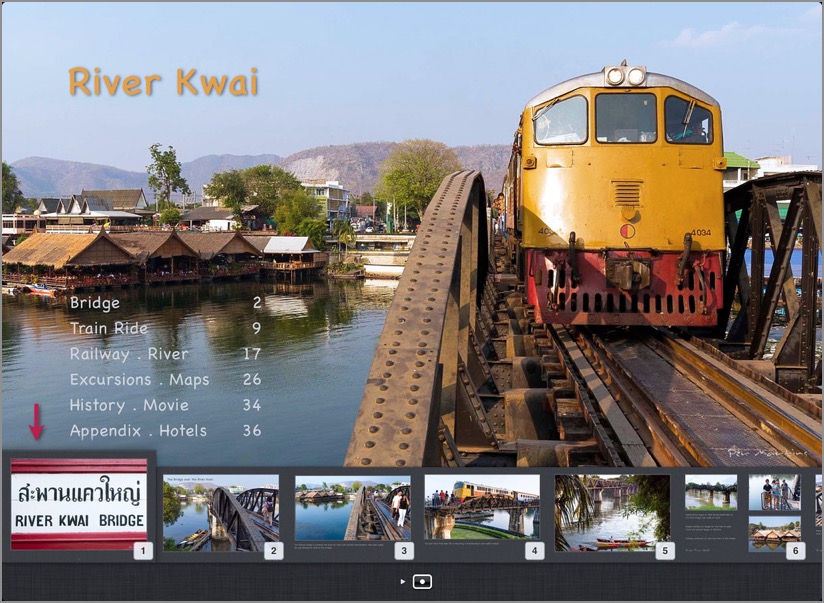824x603 pixels.
Task: Jump to Railway . River on page 17
Action: pos(128,354)
